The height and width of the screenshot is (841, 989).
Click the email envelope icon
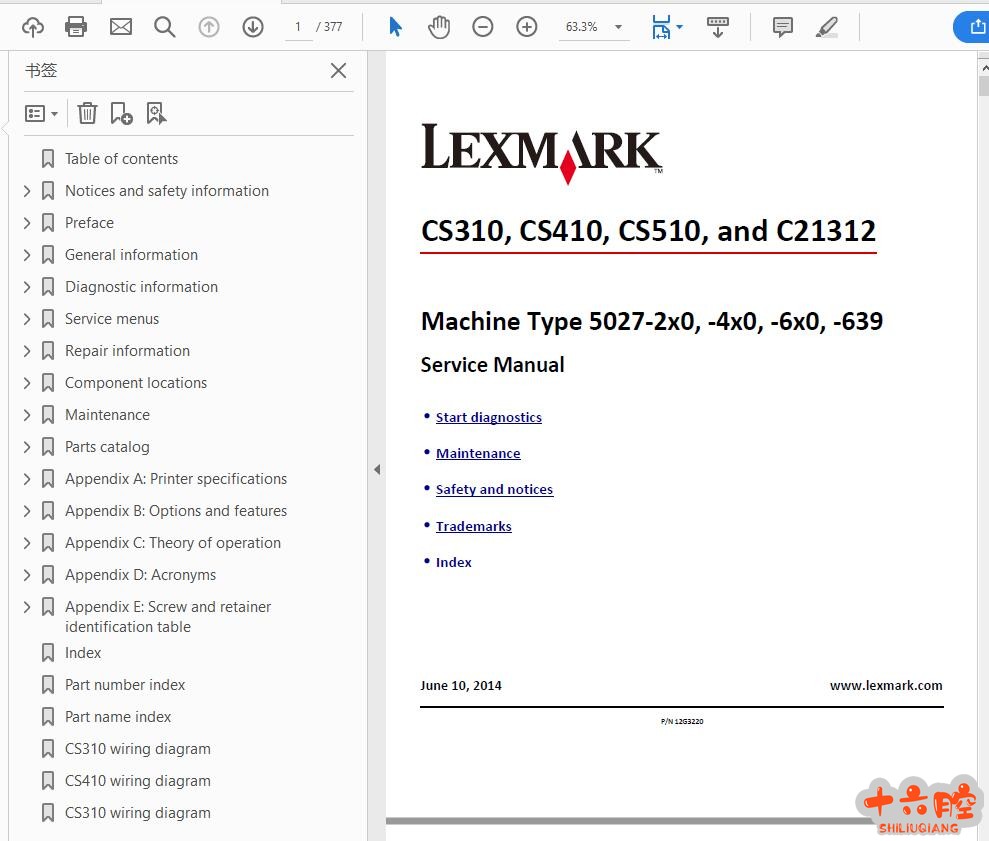(121, 27)
